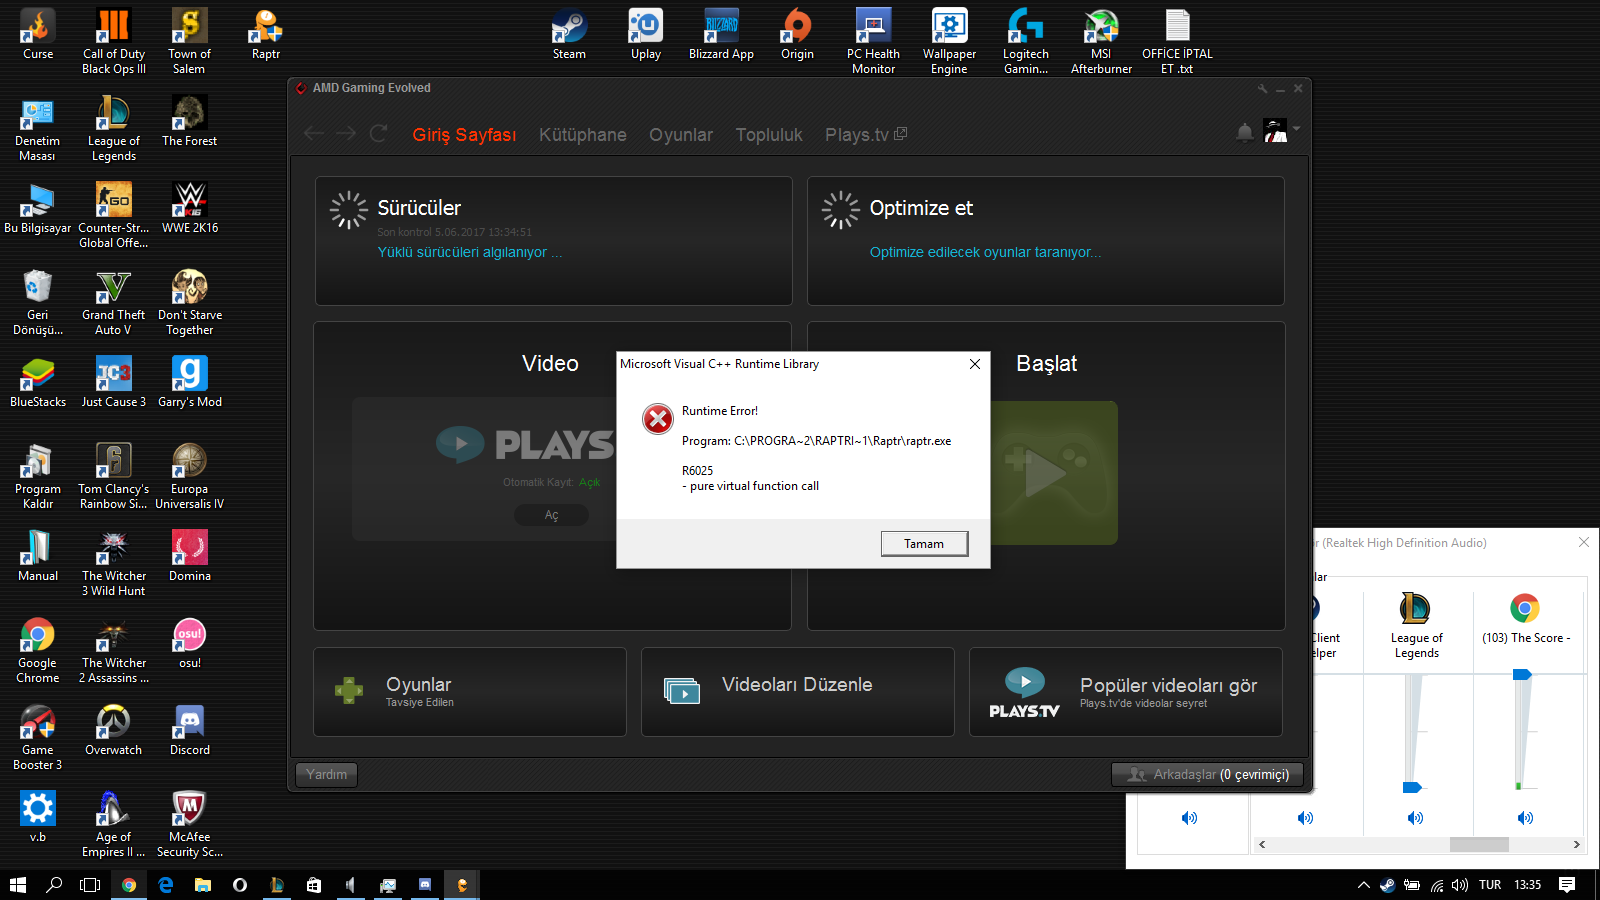The height and width of the screenshot is (900, 1600).
Task: Click the Steam icon in the system tray
Action: pyautogui.click(x=1387, y=885)
